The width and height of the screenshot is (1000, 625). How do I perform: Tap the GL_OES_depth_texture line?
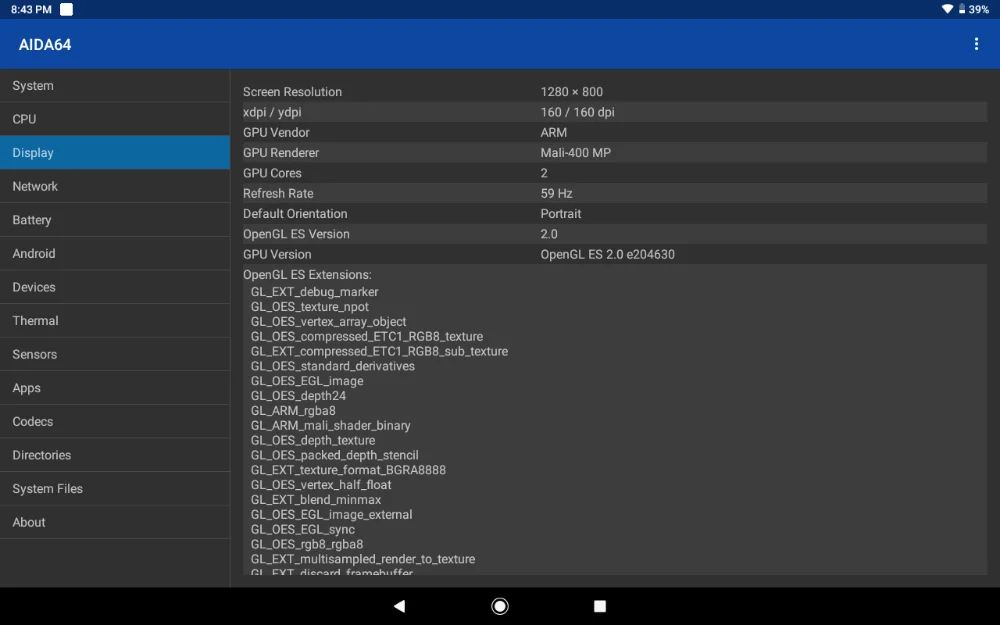click(312, 441)
